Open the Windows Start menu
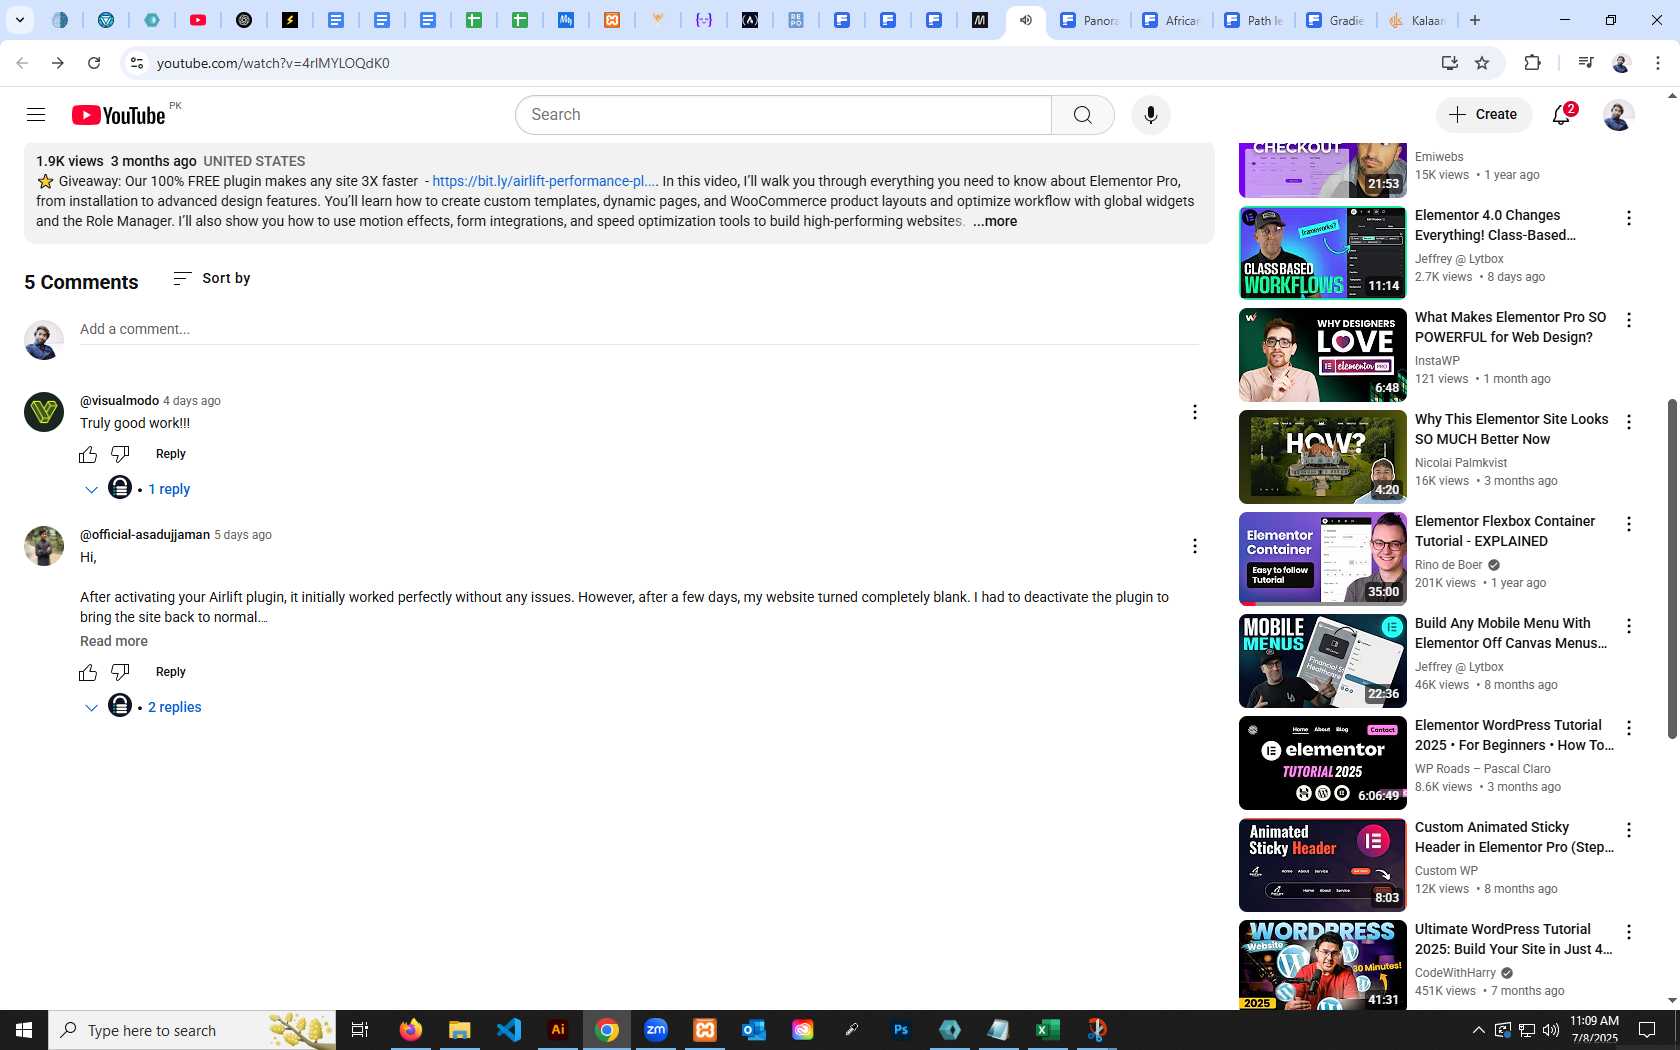The width and height of the screenshot is (1680, 1050). [24, 1030]
